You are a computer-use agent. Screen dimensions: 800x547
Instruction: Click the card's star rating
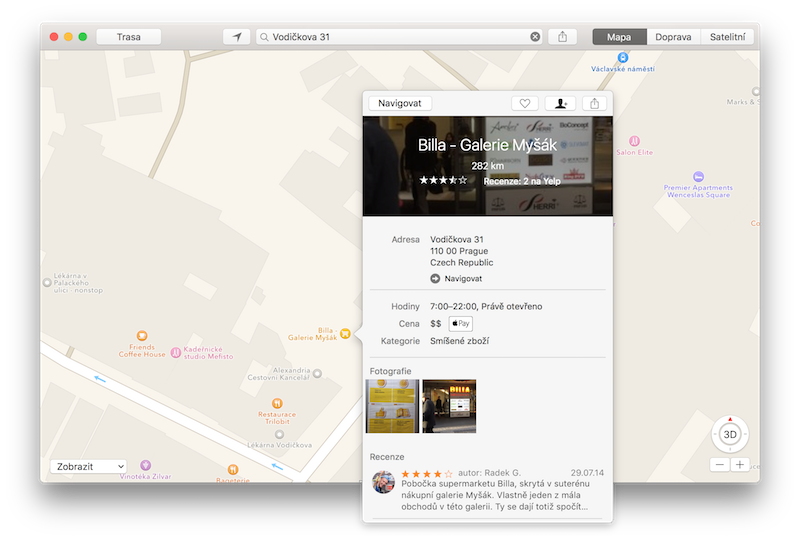(443, 180)
